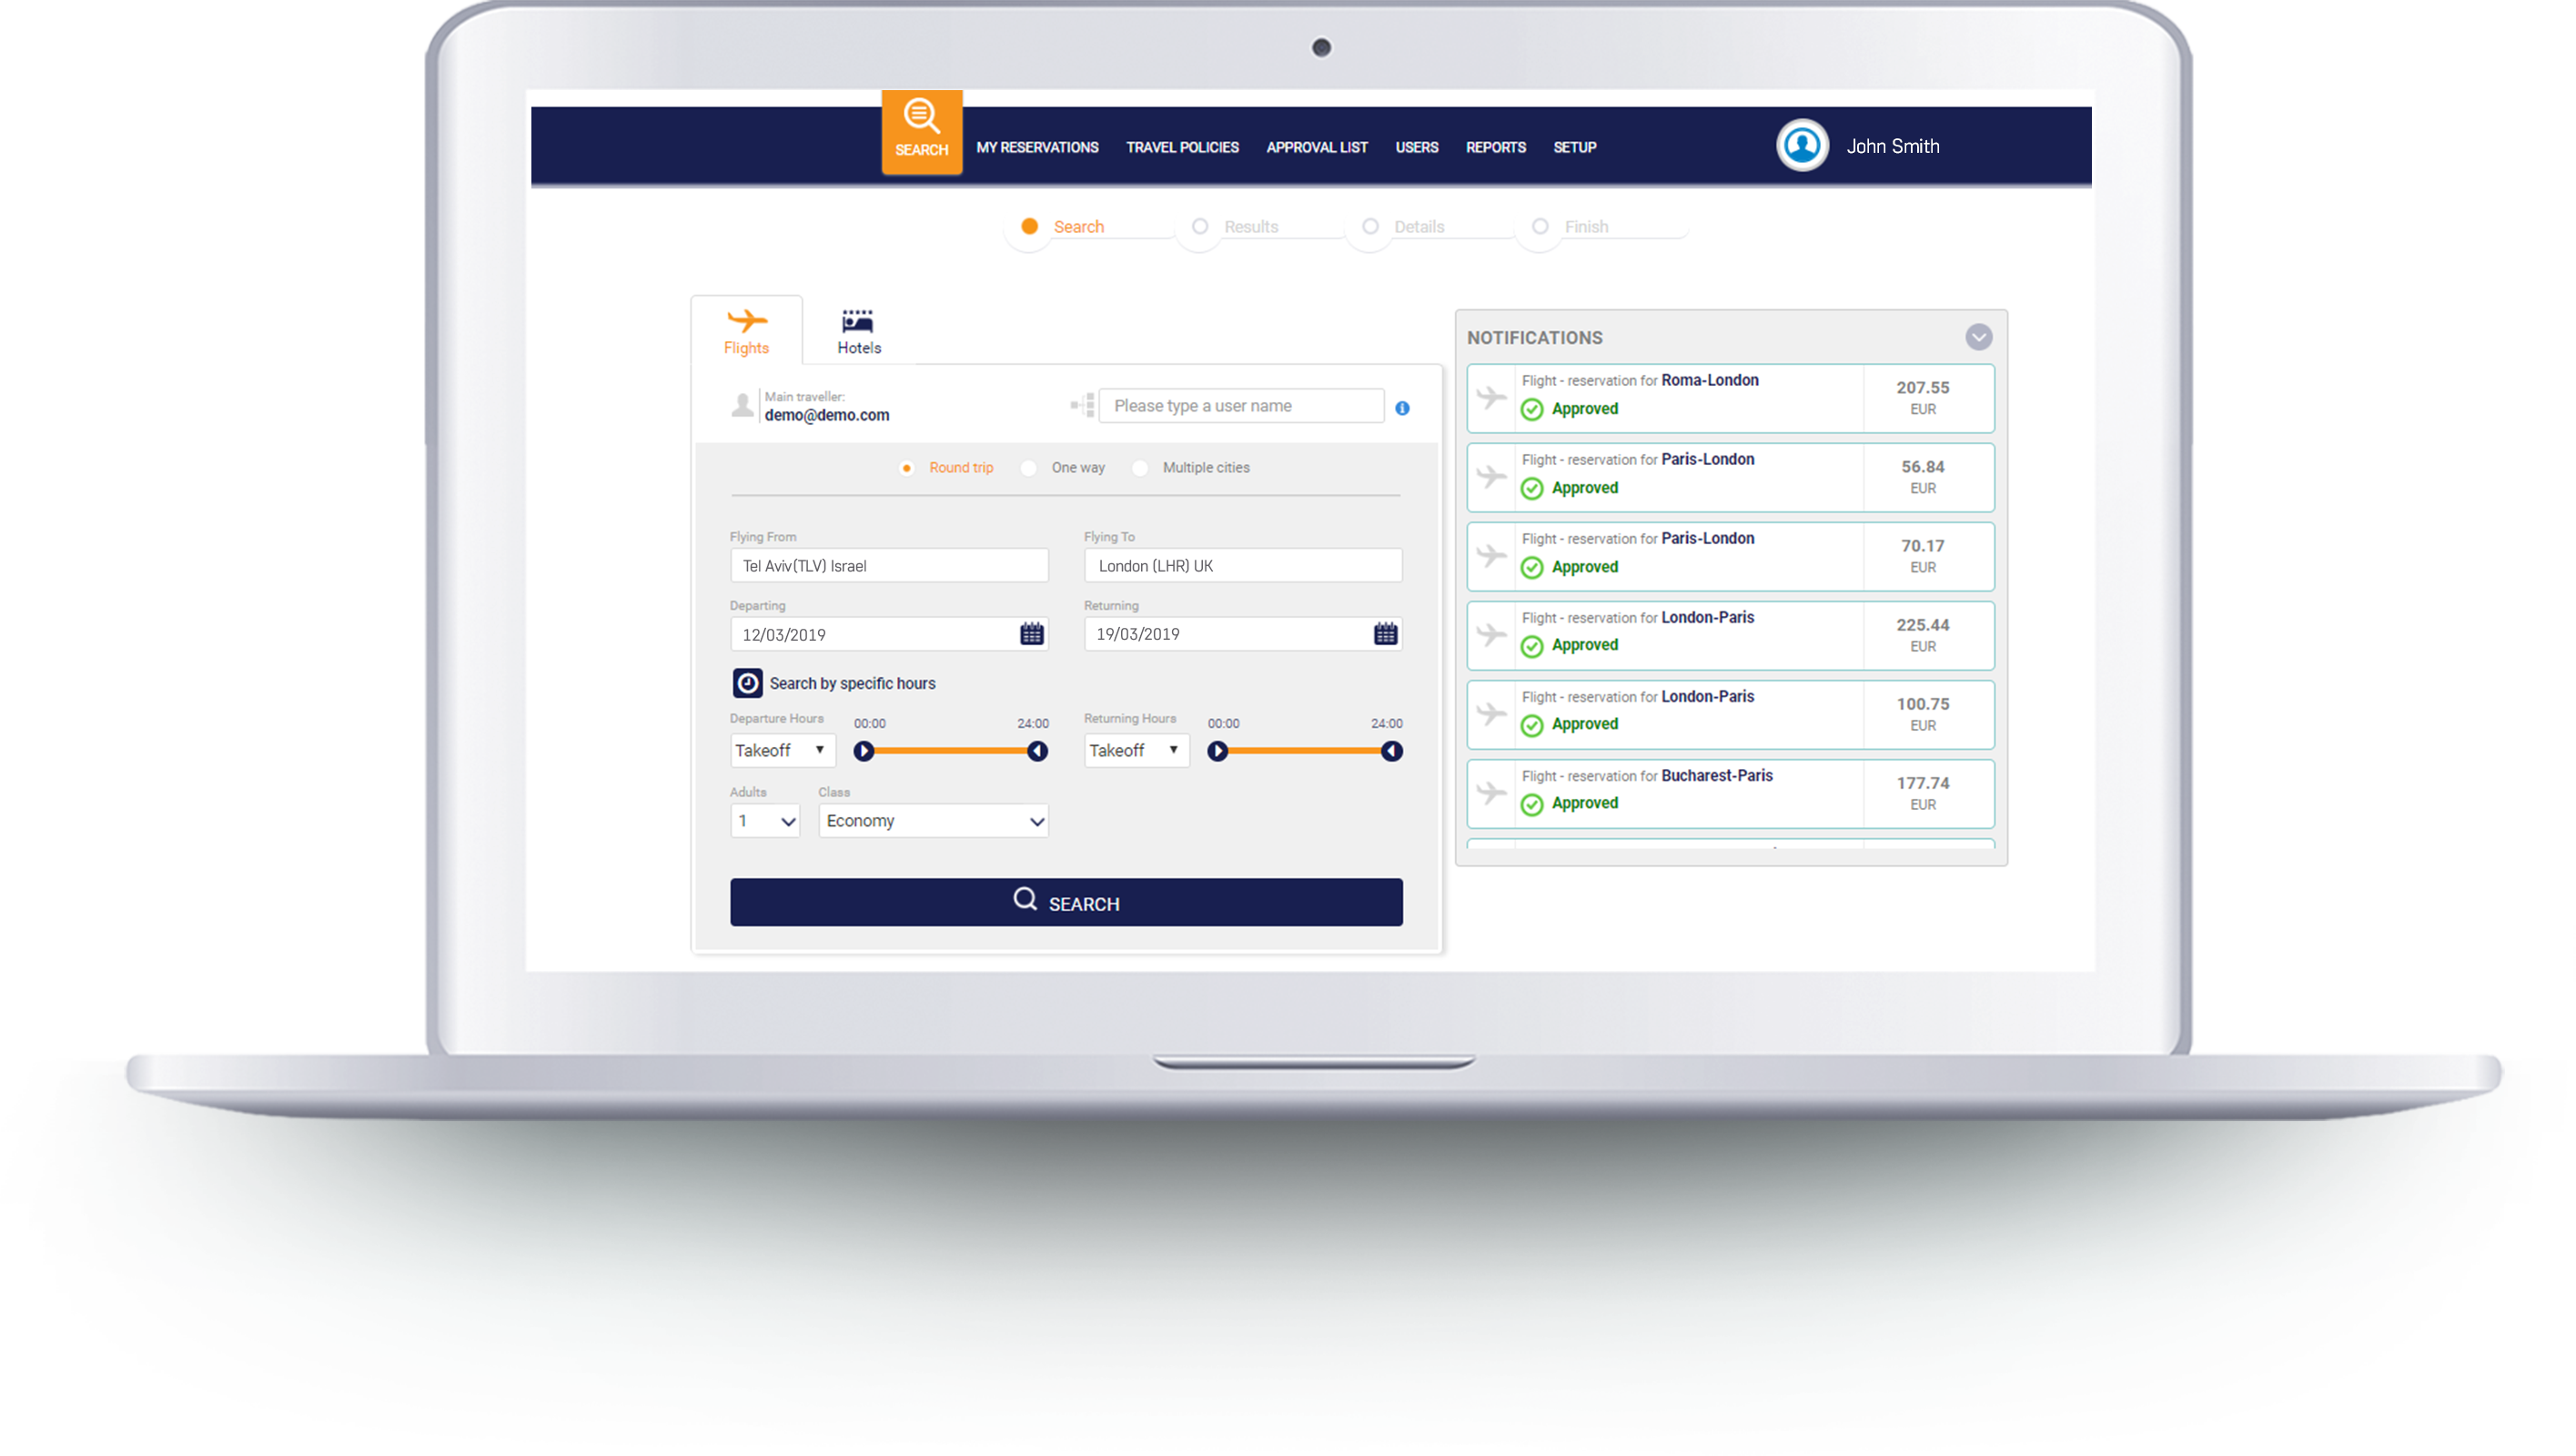Click the orange Search magnifier icon
Screen dimensions: 2576x1456
pyautogui.click(x=921, y=116)
